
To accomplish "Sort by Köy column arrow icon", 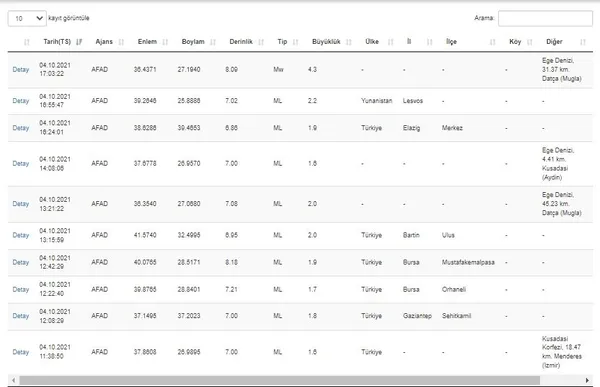I will coord(530,42).
